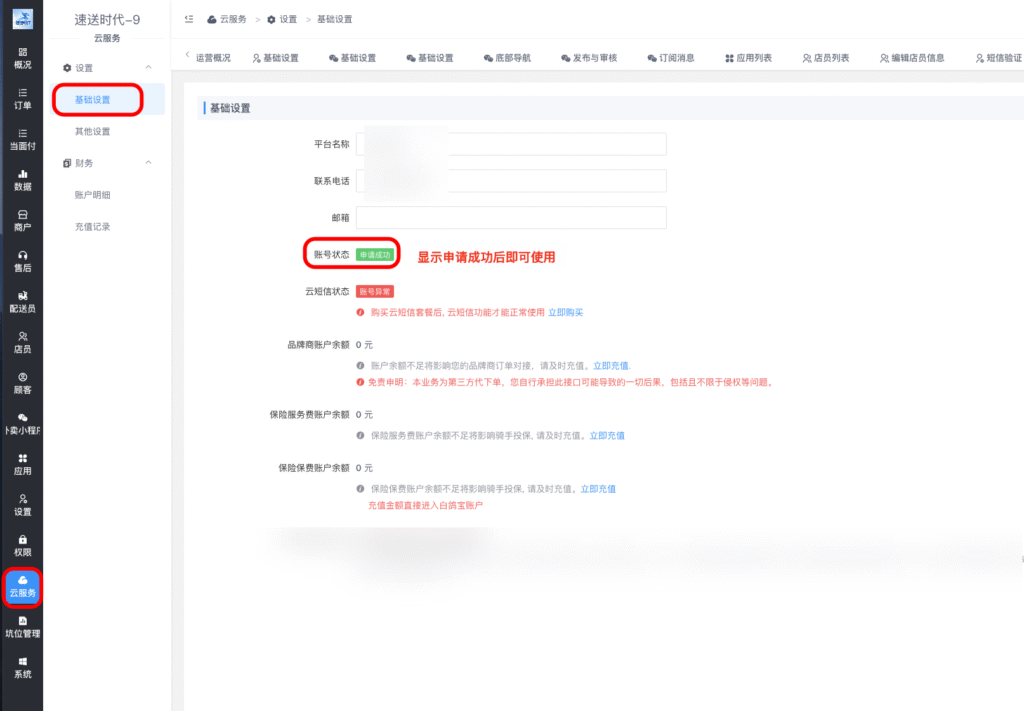Click the 平台名称 input field
Viewport: 1024px width, 711px height.
pyautogui.click(x=511, y=144)
